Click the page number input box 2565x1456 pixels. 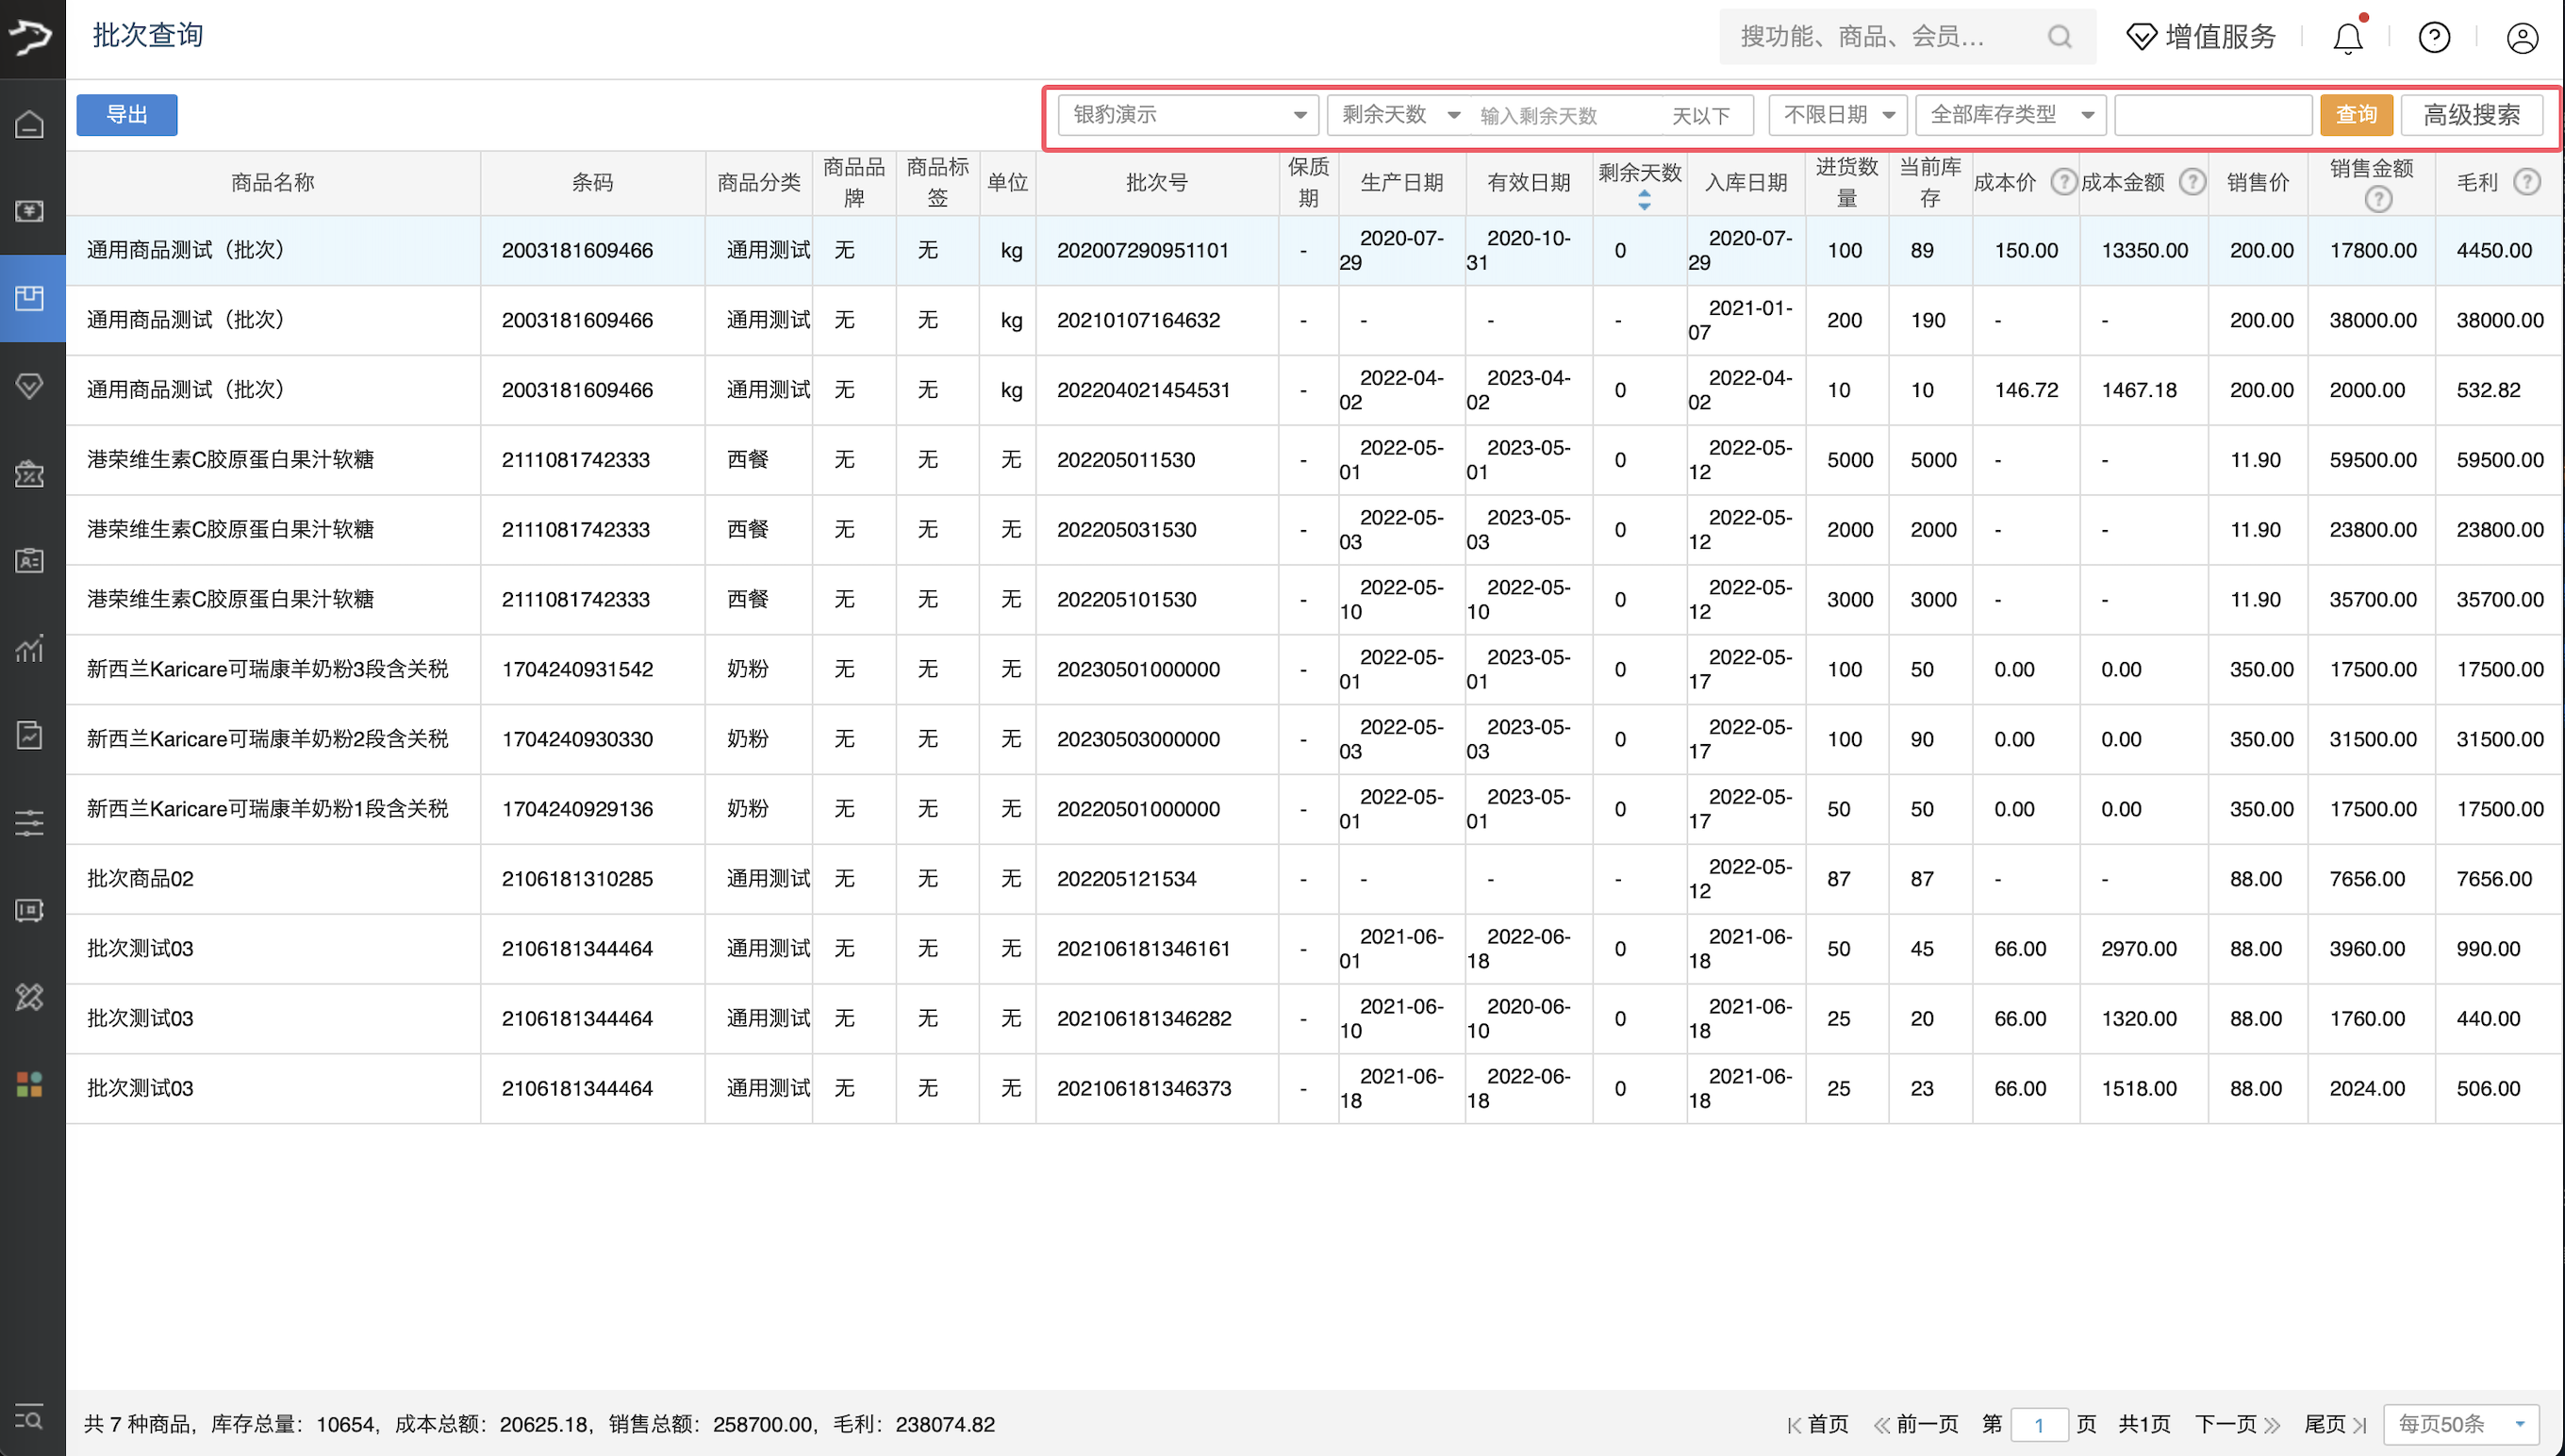[2039, 1424]
